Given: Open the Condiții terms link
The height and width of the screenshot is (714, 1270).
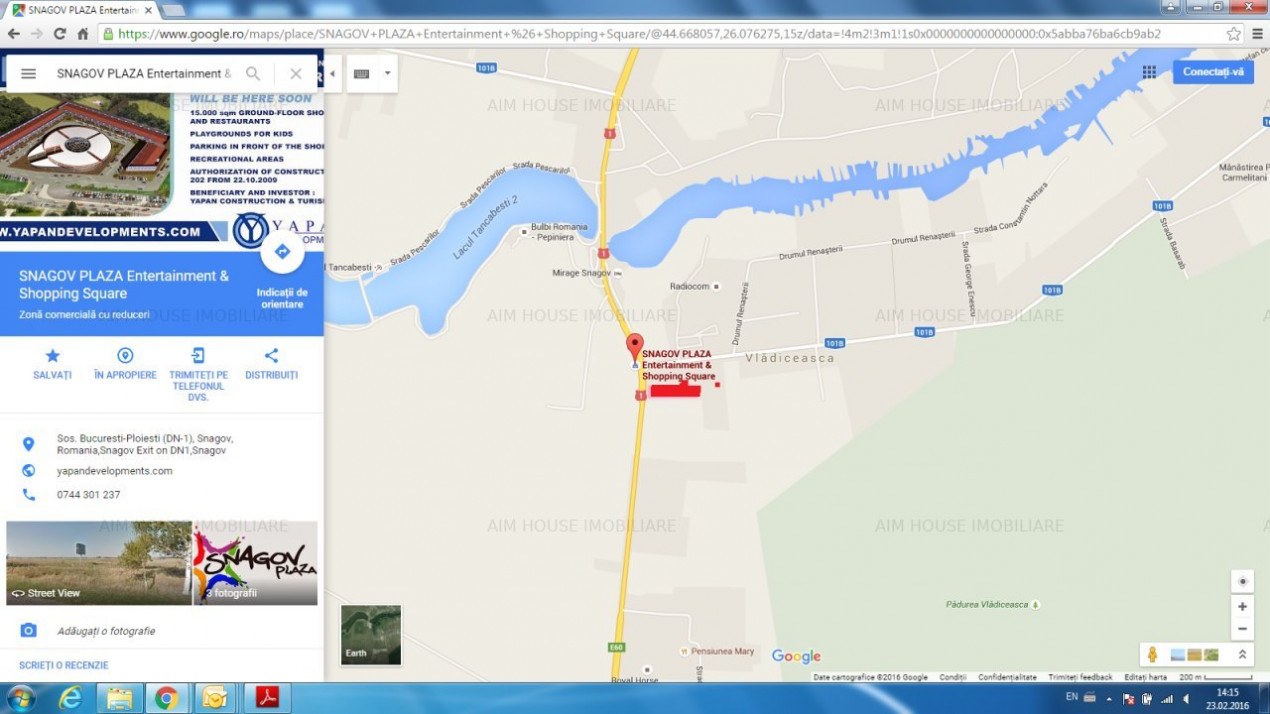Looking at the screenshot, I should (953, 677).
